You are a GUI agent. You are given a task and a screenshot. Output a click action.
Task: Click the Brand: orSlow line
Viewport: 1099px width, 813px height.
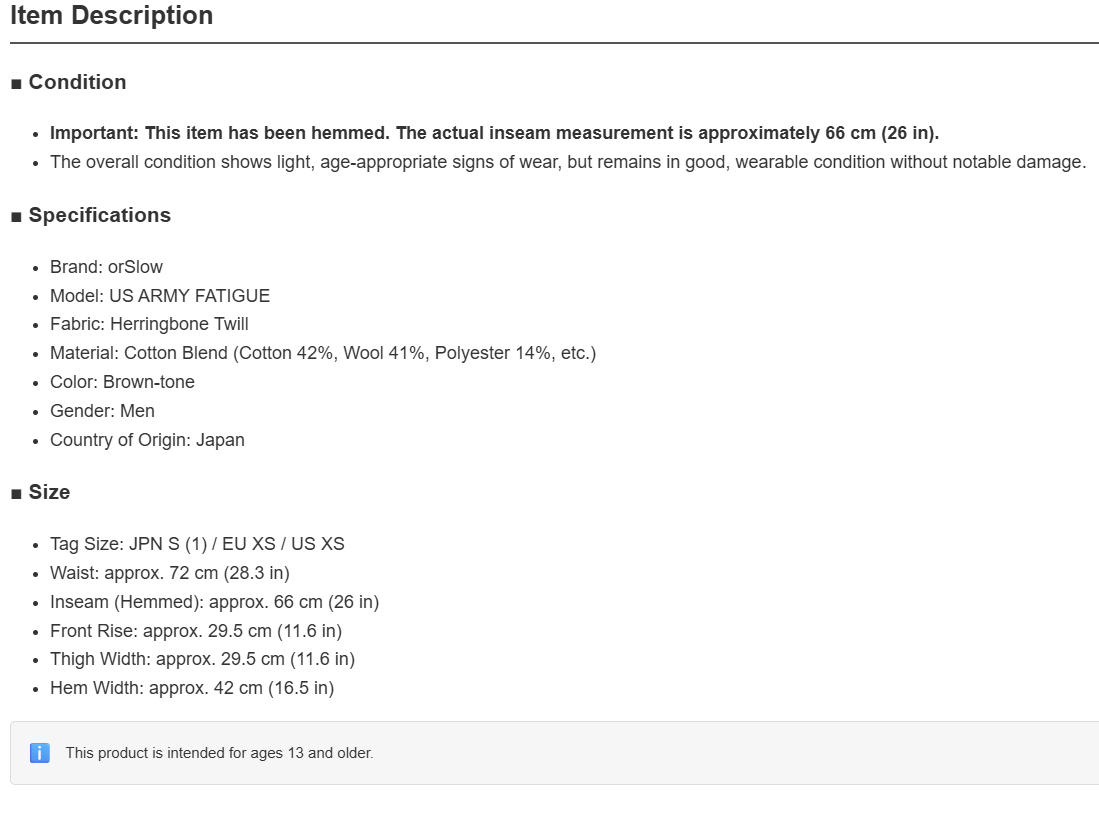point(106,267)
